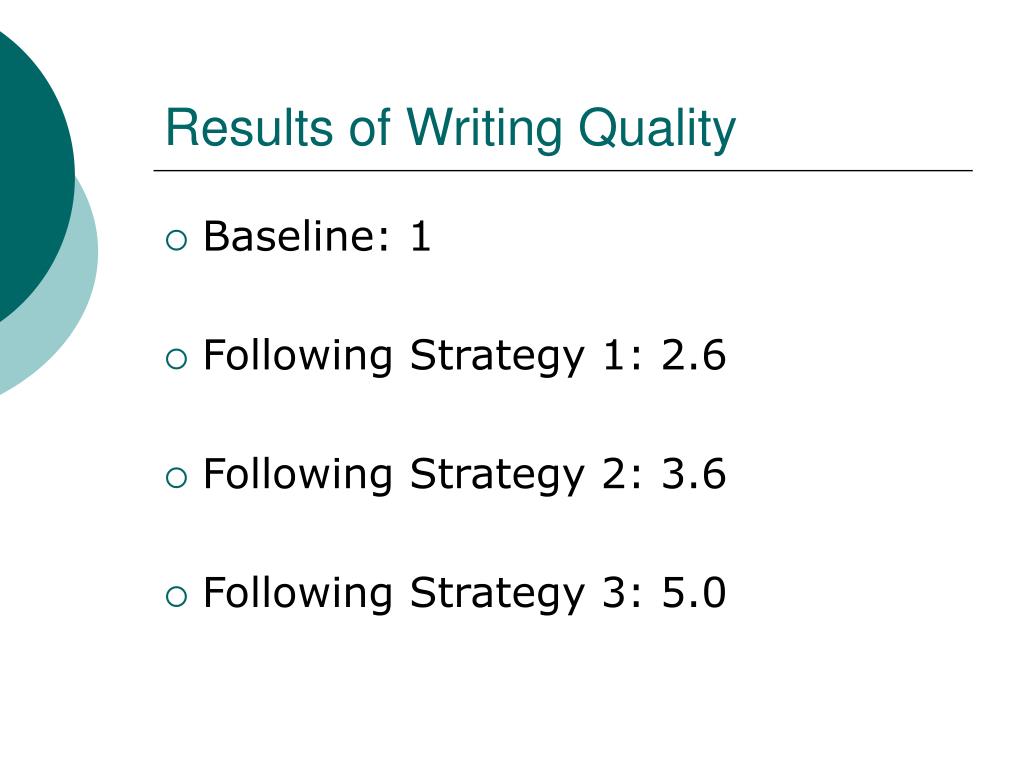
Task: Click the word 'Writing' in the title
Action: pyautogui.click(x=484, y=129)
